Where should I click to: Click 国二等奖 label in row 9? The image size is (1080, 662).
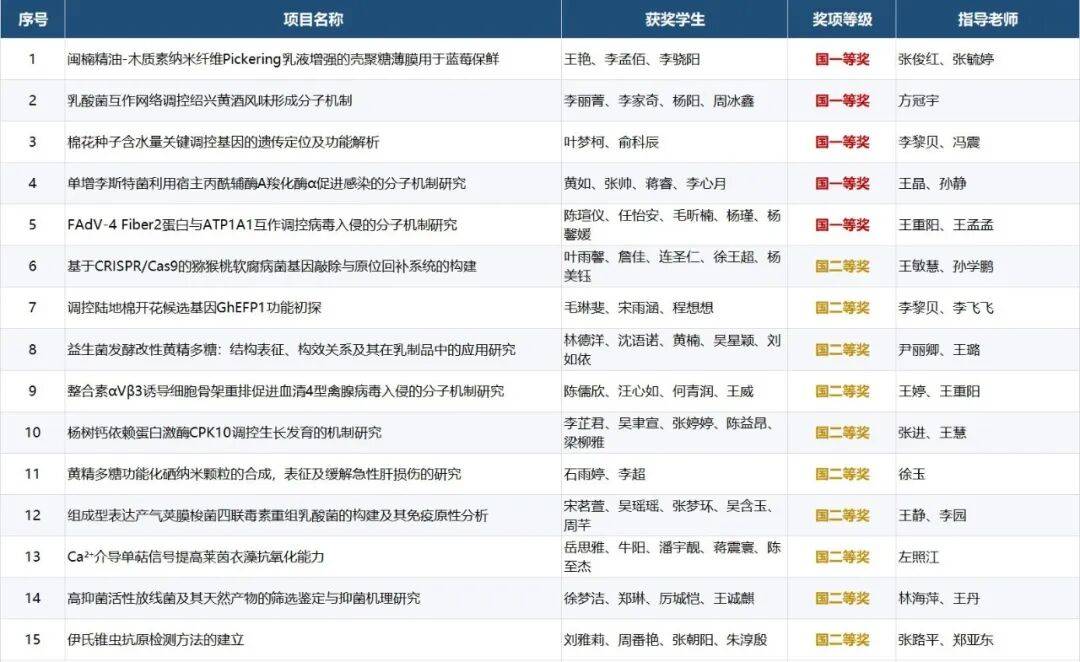(842, 391)
